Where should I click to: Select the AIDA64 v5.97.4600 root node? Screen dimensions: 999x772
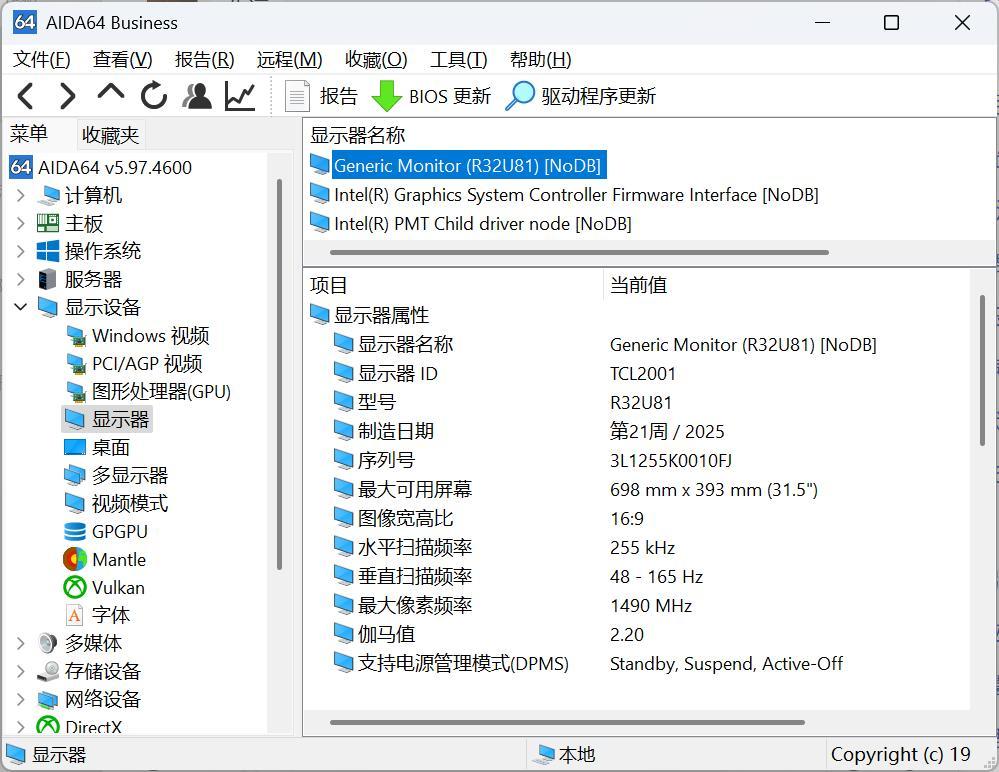pos(101,168)
